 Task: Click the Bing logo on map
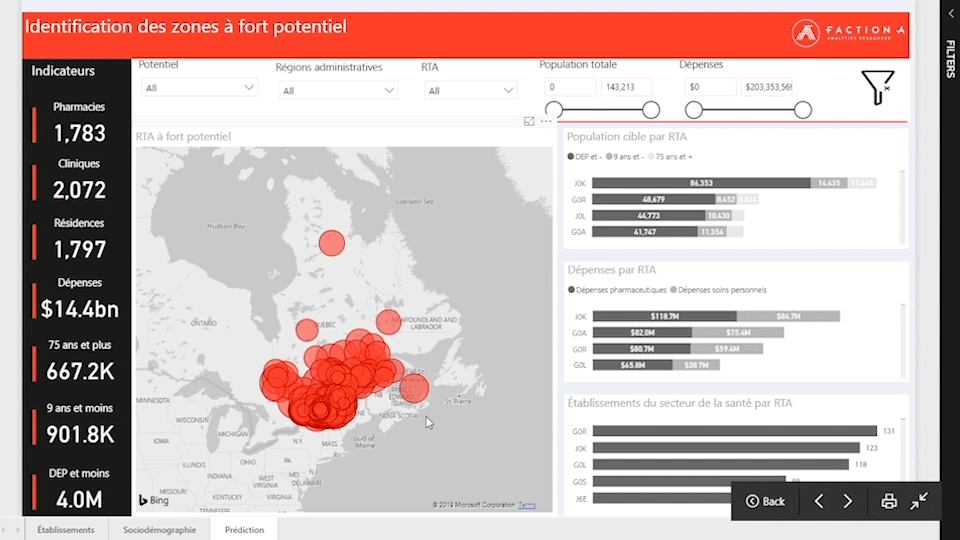pyautogui.click(x=154, y=500)
